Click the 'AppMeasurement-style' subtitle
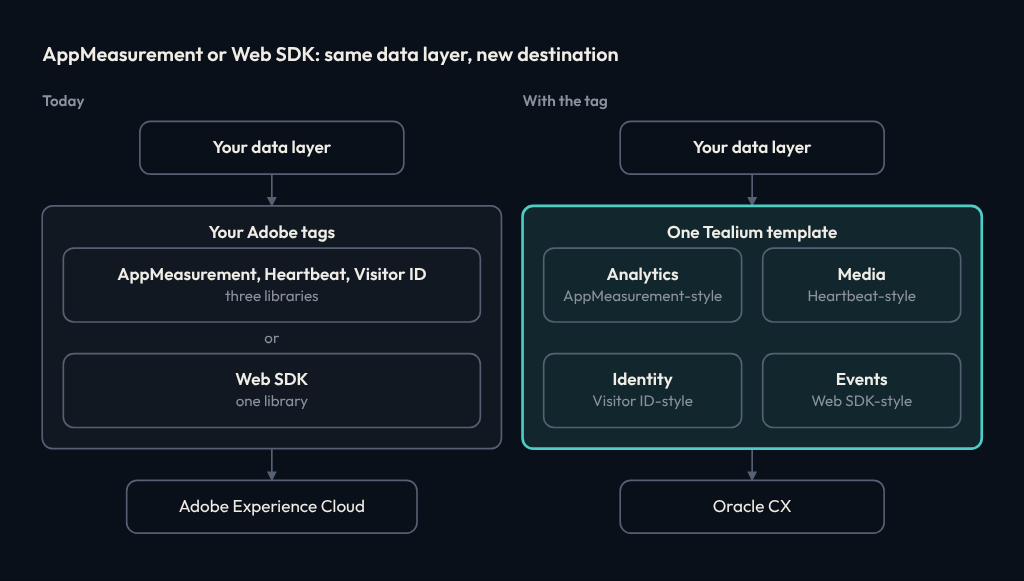 (643, 296)
